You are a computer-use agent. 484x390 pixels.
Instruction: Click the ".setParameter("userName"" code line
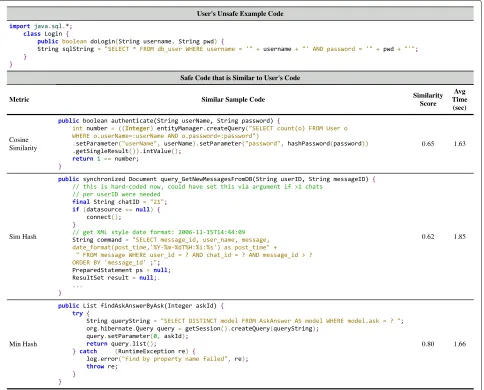pyautogui.click(x=220, y=144)
